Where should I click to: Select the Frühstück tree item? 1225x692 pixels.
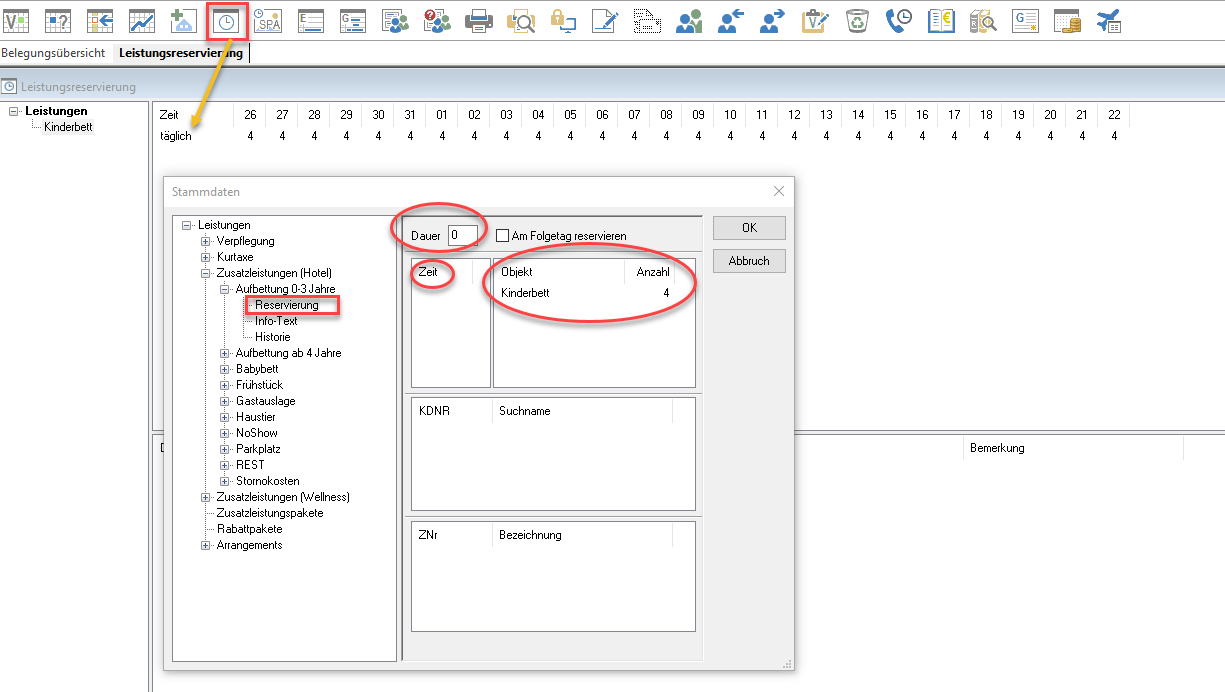[259, 385]
